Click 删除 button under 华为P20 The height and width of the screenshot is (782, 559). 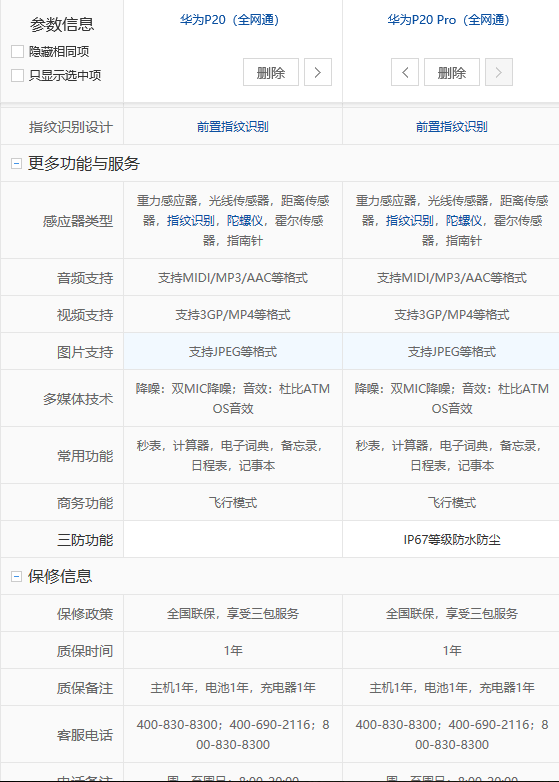coord(271,72)
